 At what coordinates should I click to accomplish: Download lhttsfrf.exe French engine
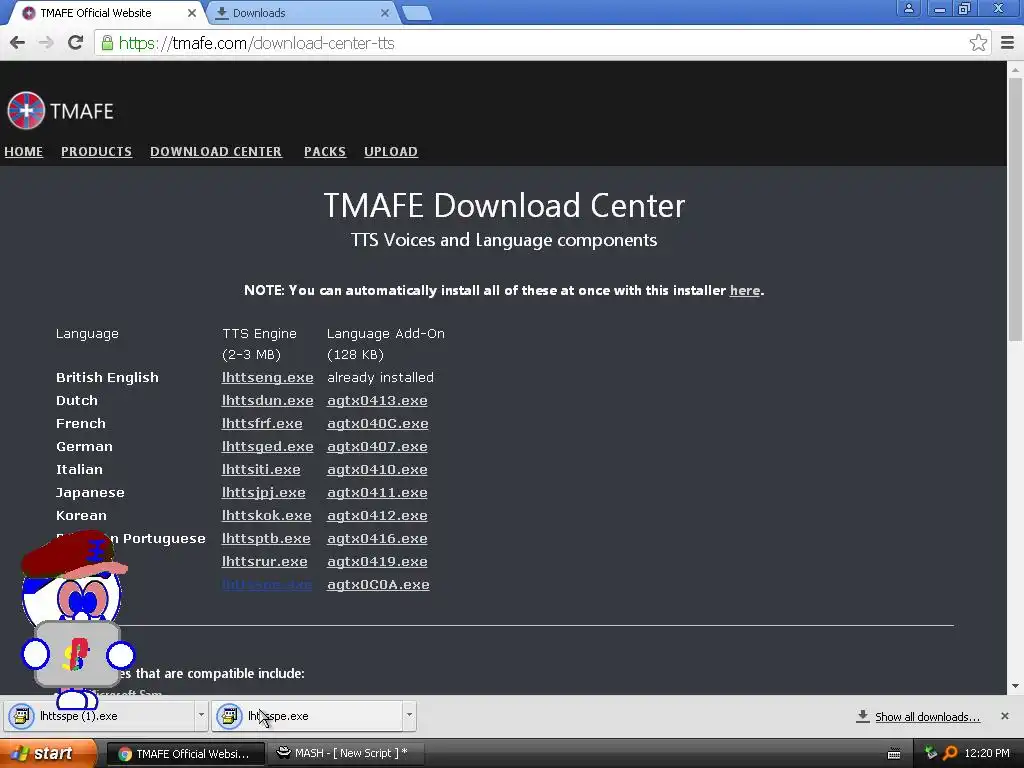pyautogui.click(x=262, y=423)
